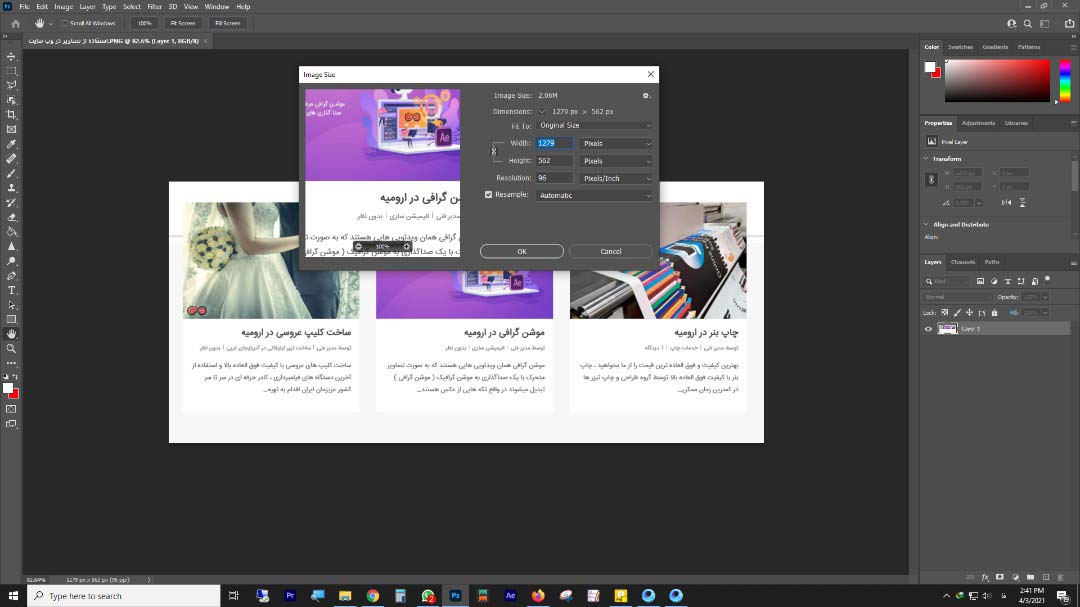
Task: Switch to the Channels tab
Action: 963,262
